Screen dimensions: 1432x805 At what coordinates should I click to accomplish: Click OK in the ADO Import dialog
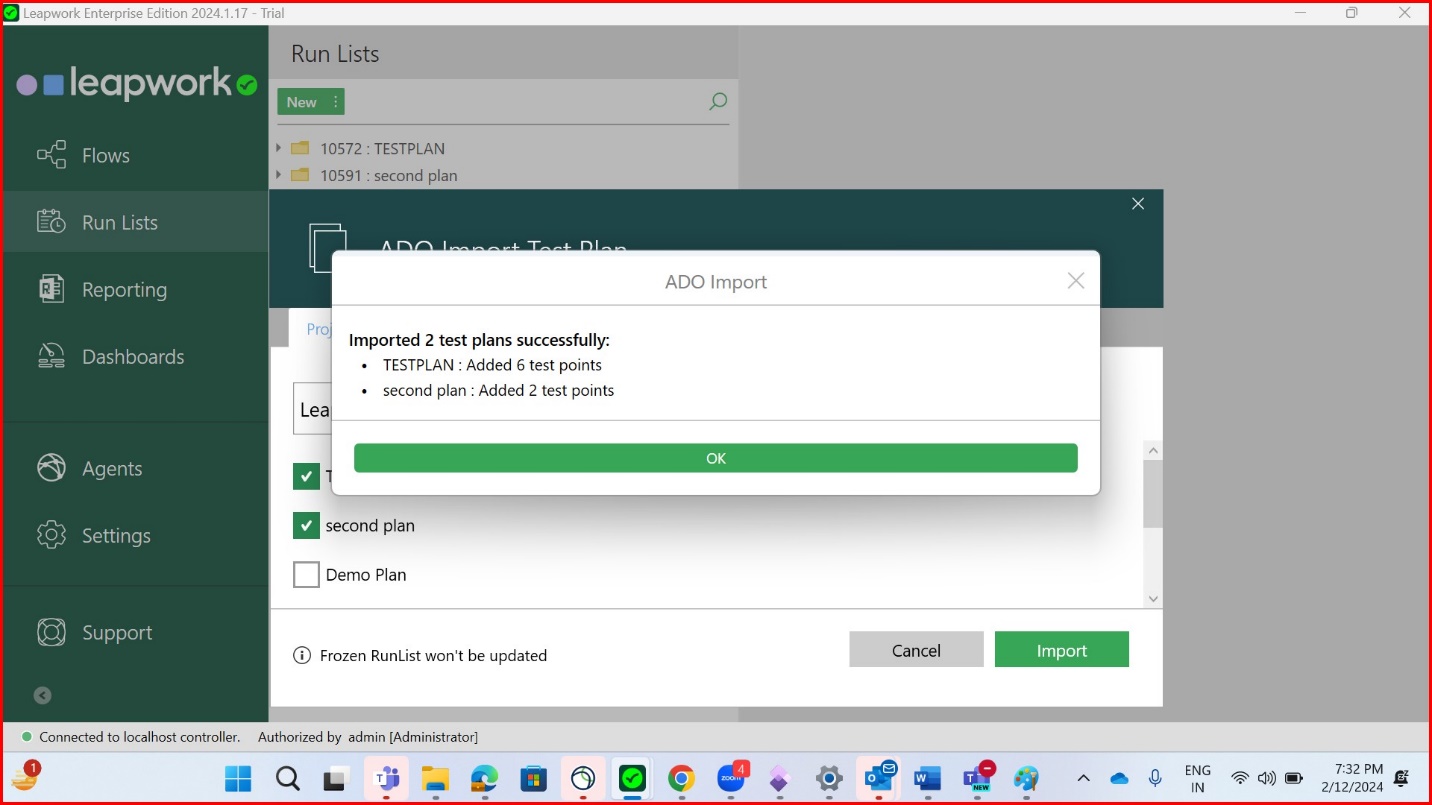[x=716, y=457]
